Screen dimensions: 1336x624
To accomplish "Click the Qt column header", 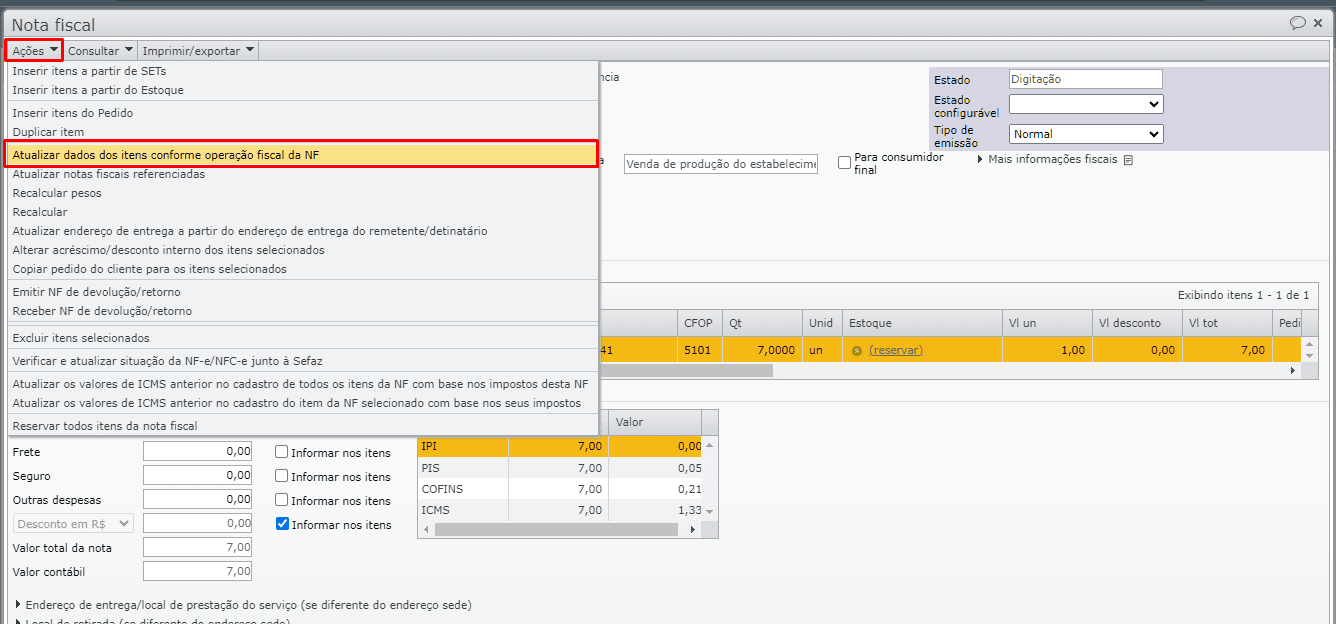I will (763, 323).
